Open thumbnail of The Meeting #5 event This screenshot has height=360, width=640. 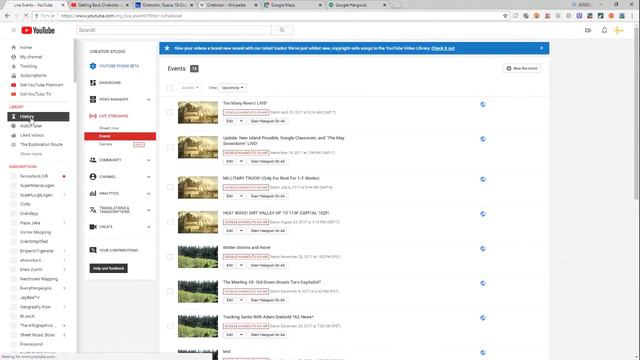(198, 291)
